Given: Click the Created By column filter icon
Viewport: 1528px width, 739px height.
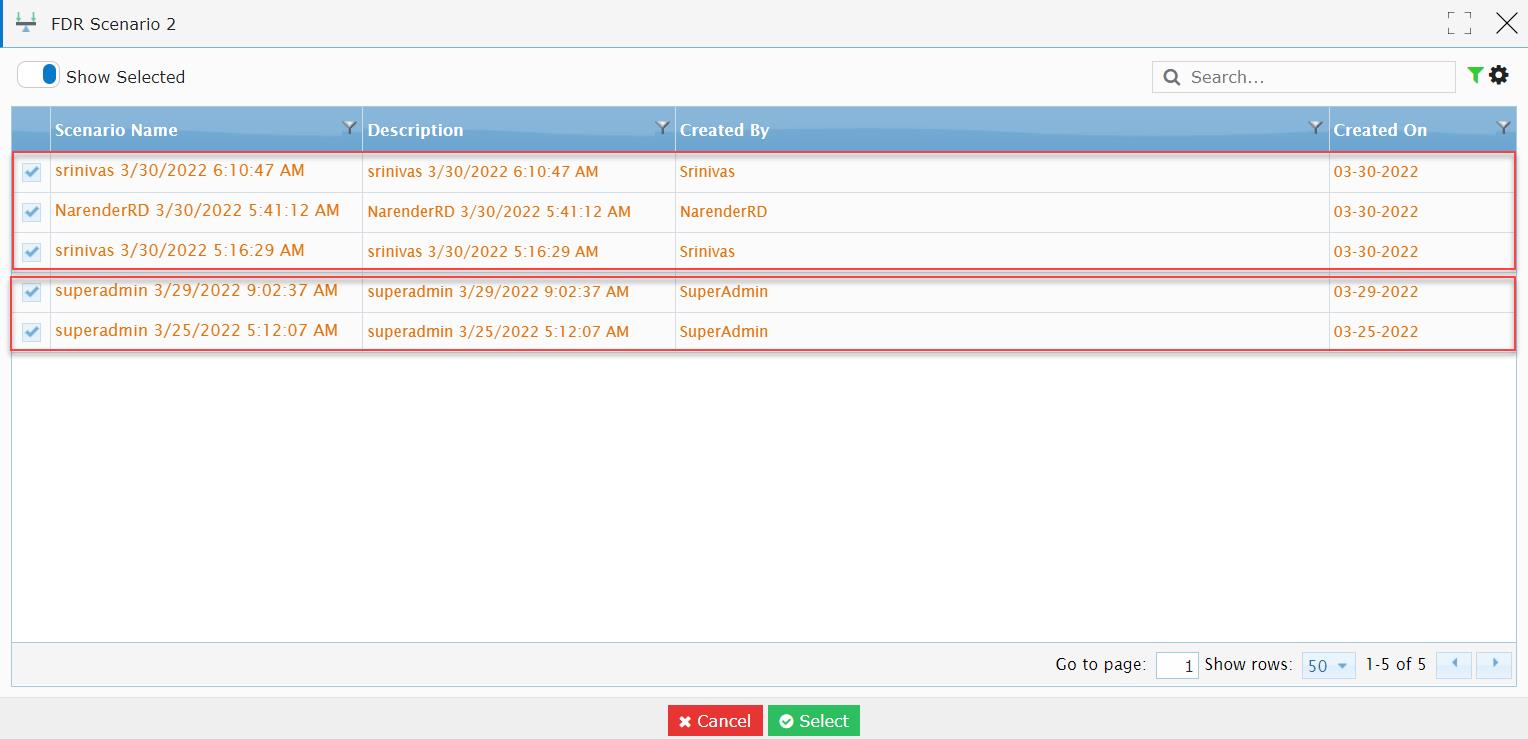Looking at the screenshot, I should pyautogui.click(x=1316, y=127).
